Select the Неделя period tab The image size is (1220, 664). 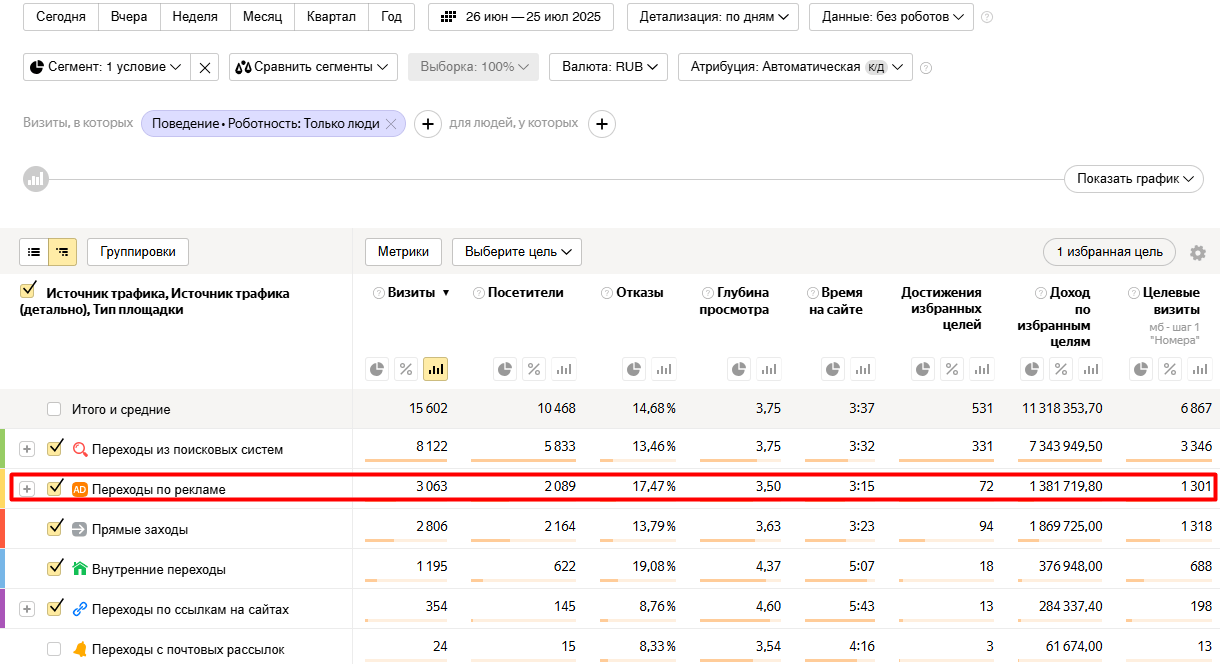[x=194, y=16]
